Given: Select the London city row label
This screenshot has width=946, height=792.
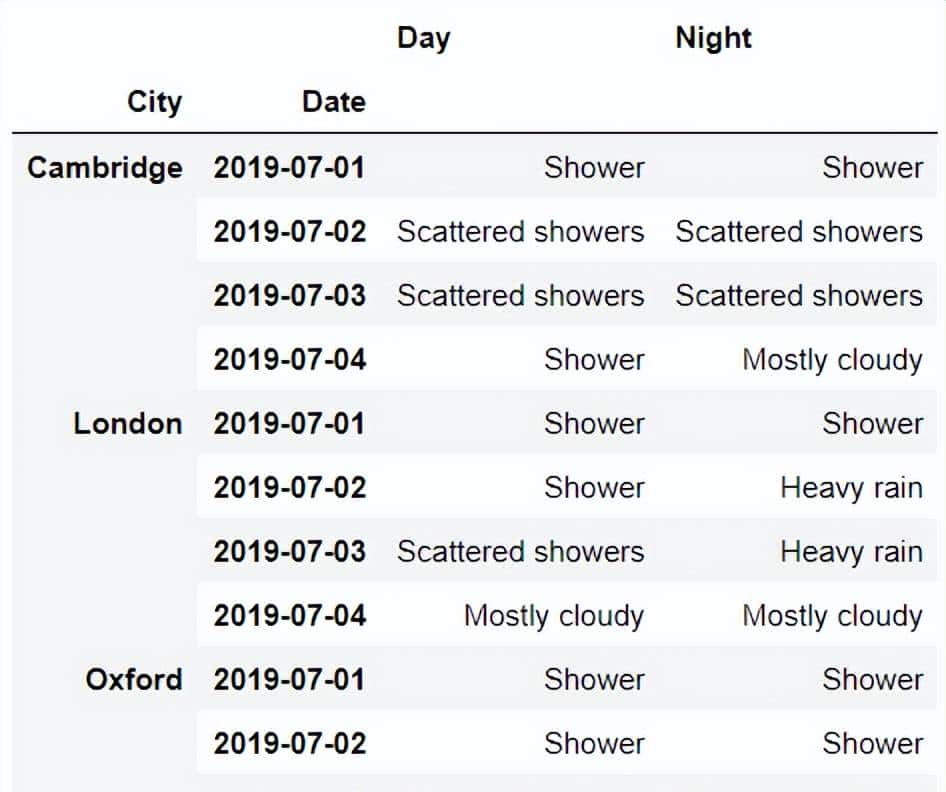Looking at the screenshot, I should point(127,423).
